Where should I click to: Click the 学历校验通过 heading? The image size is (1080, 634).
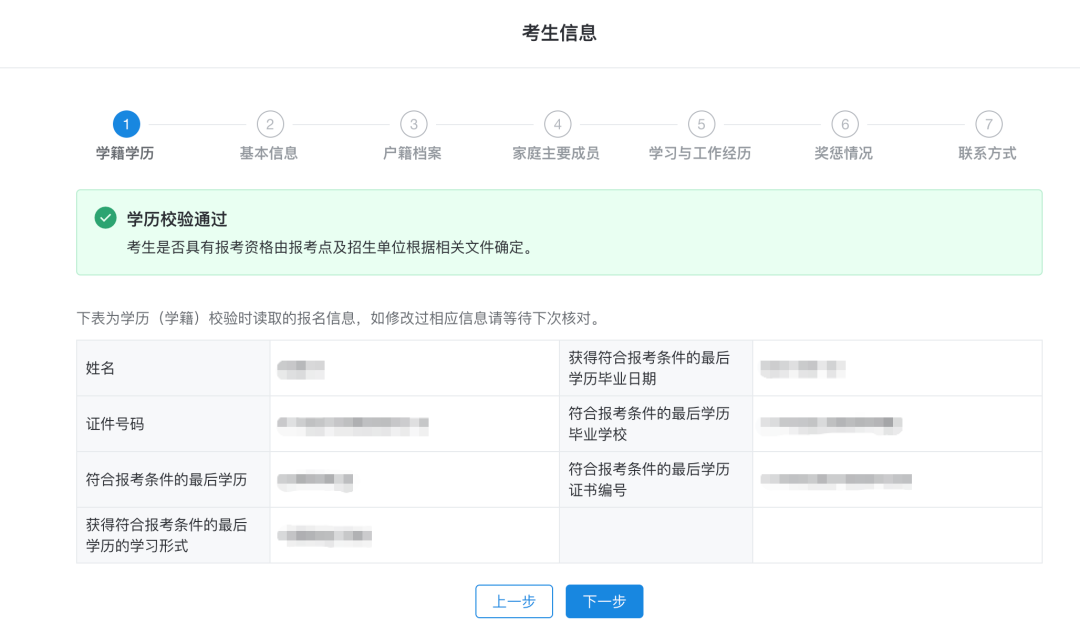coord(177,219)
